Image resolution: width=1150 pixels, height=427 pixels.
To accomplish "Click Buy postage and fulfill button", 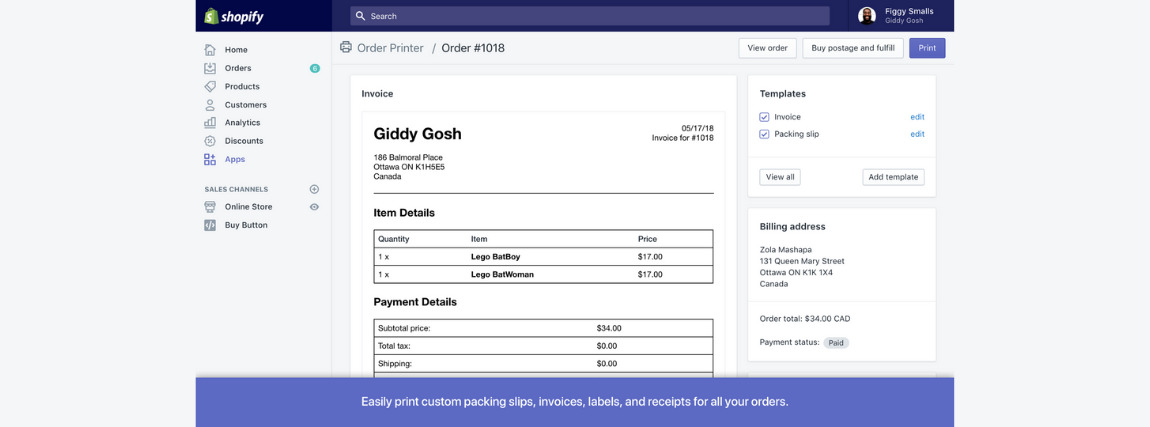I will click(x=853, y=48).
